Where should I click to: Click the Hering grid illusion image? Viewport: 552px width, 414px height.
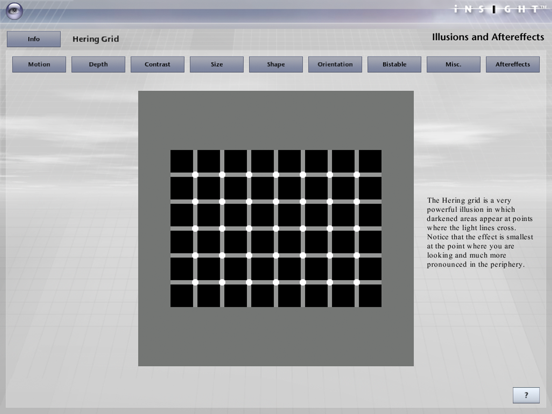pos(276,228)
